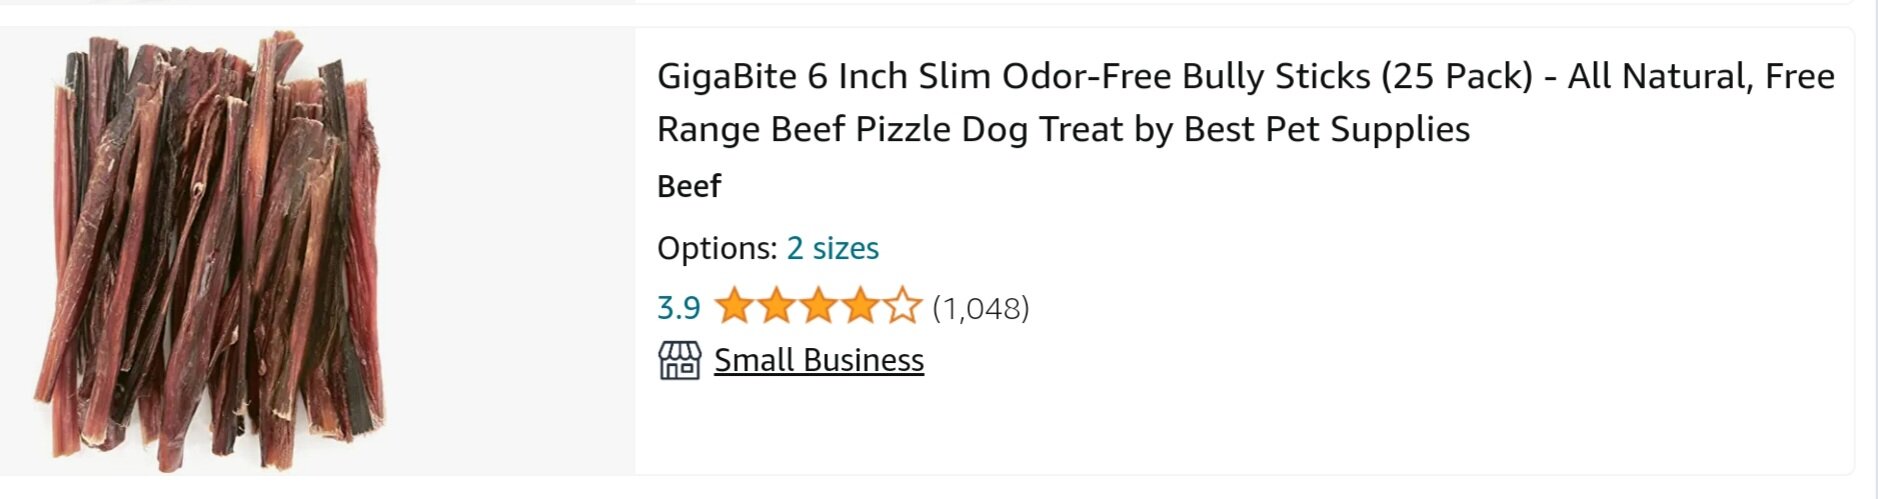Click the 3.9 rating number
Viewport: 1878px width, 499px height.
click(x=678, y=308)
